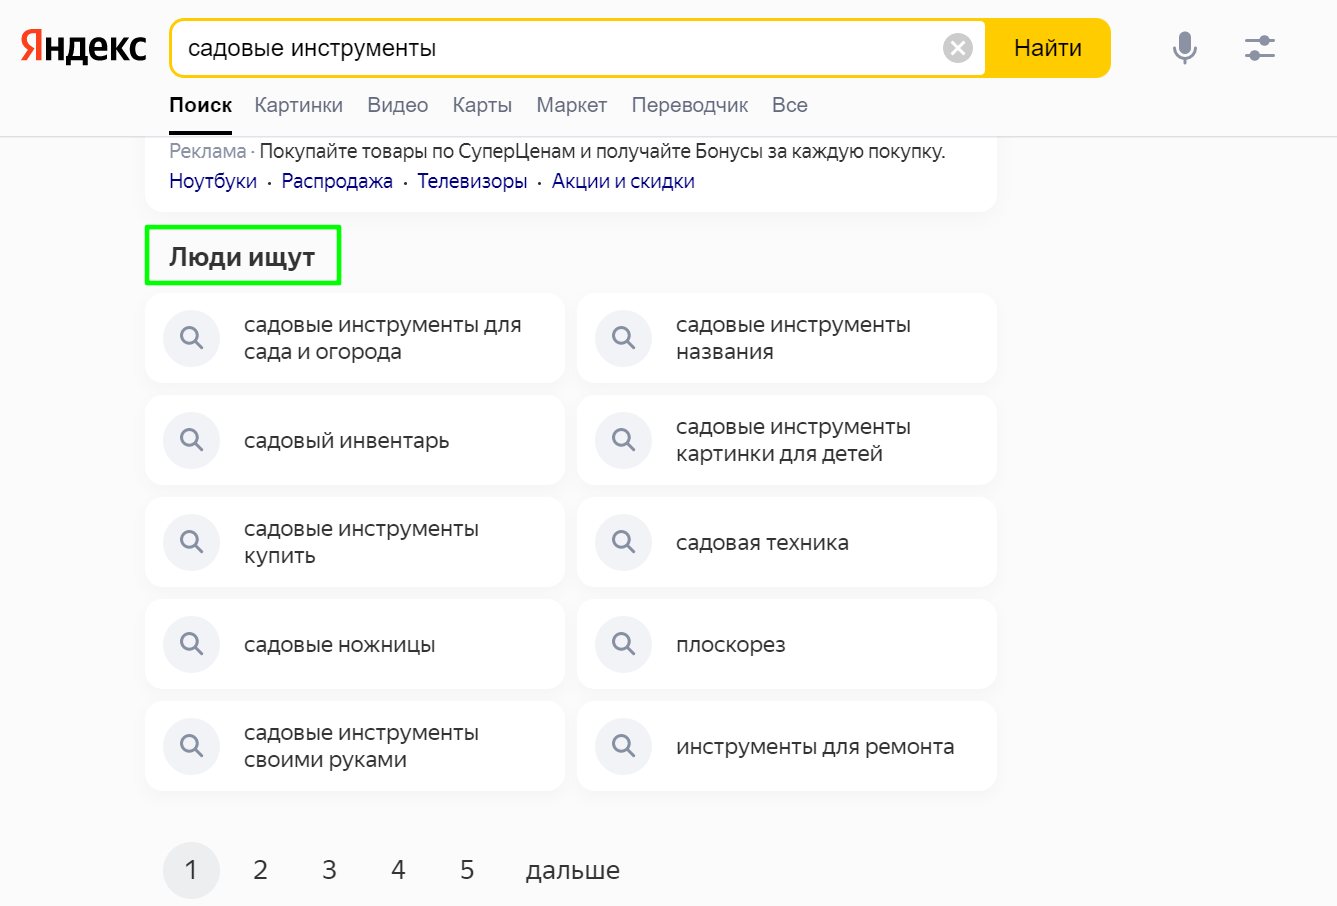
Task: Pick the садовые инструменты купить suggestion
Action: coord(355,542)
